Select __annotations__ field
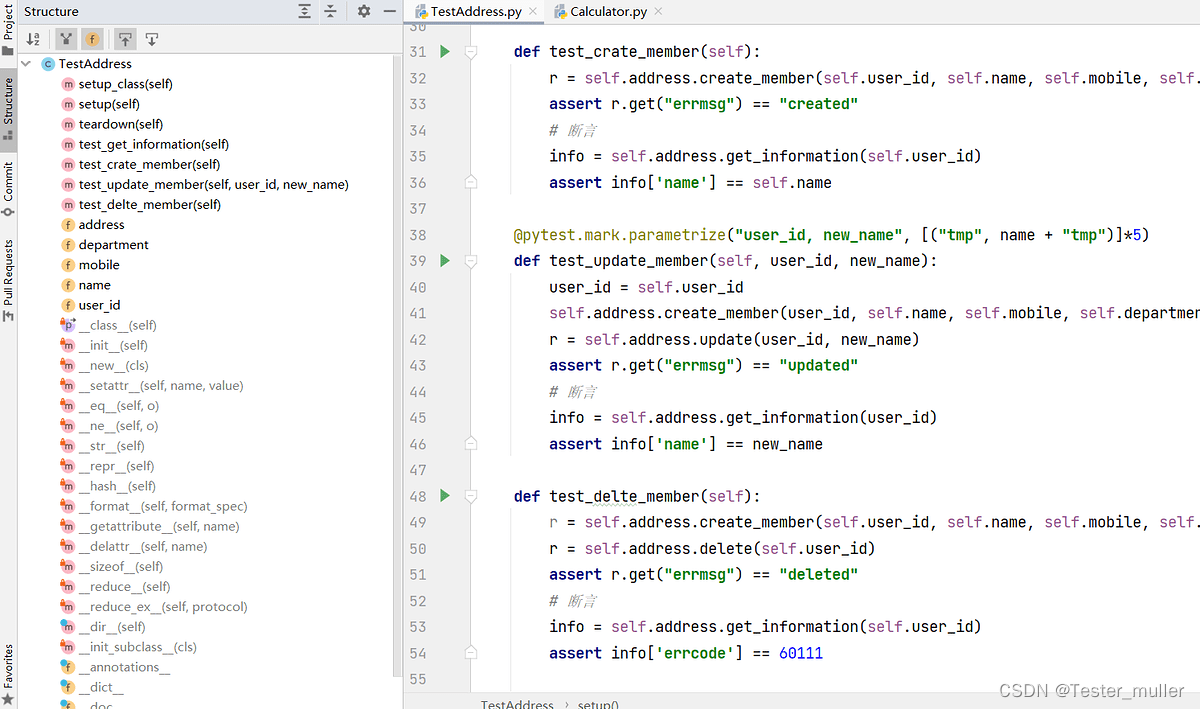This screenshot has width=1200, height=709. (124, 666)
